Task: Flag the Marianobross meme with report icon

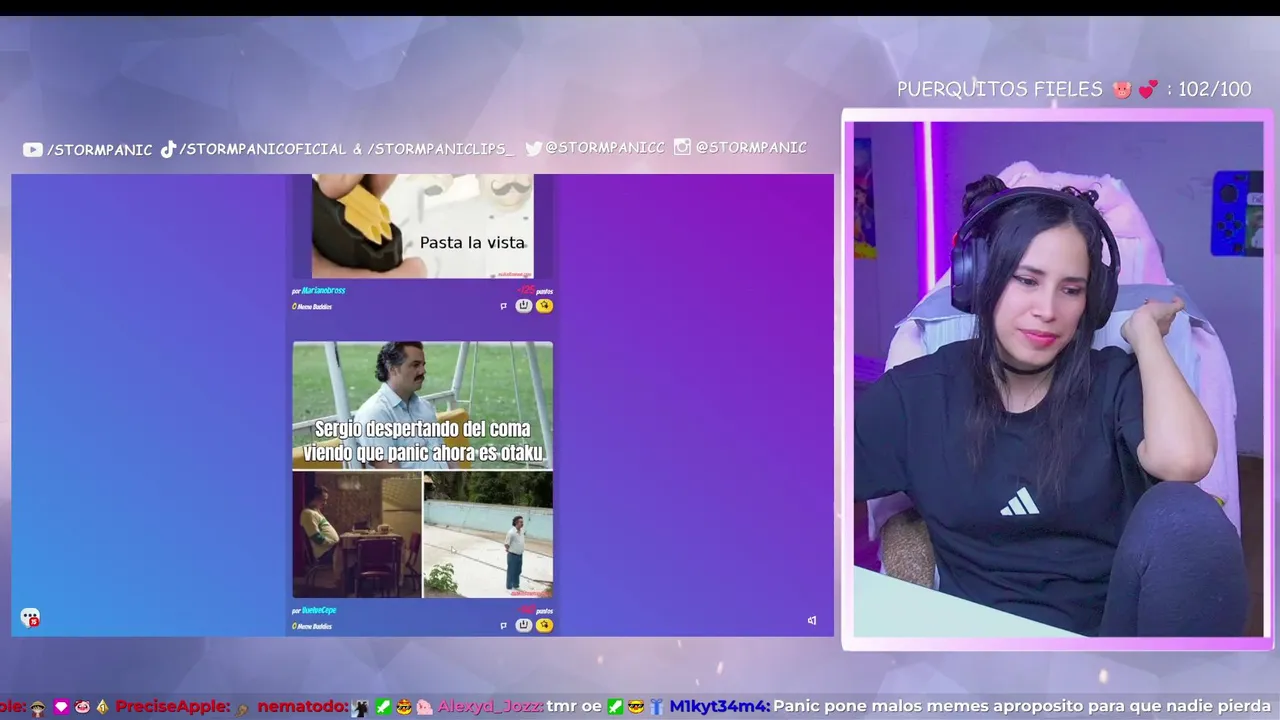Action: tap(503, 306)
